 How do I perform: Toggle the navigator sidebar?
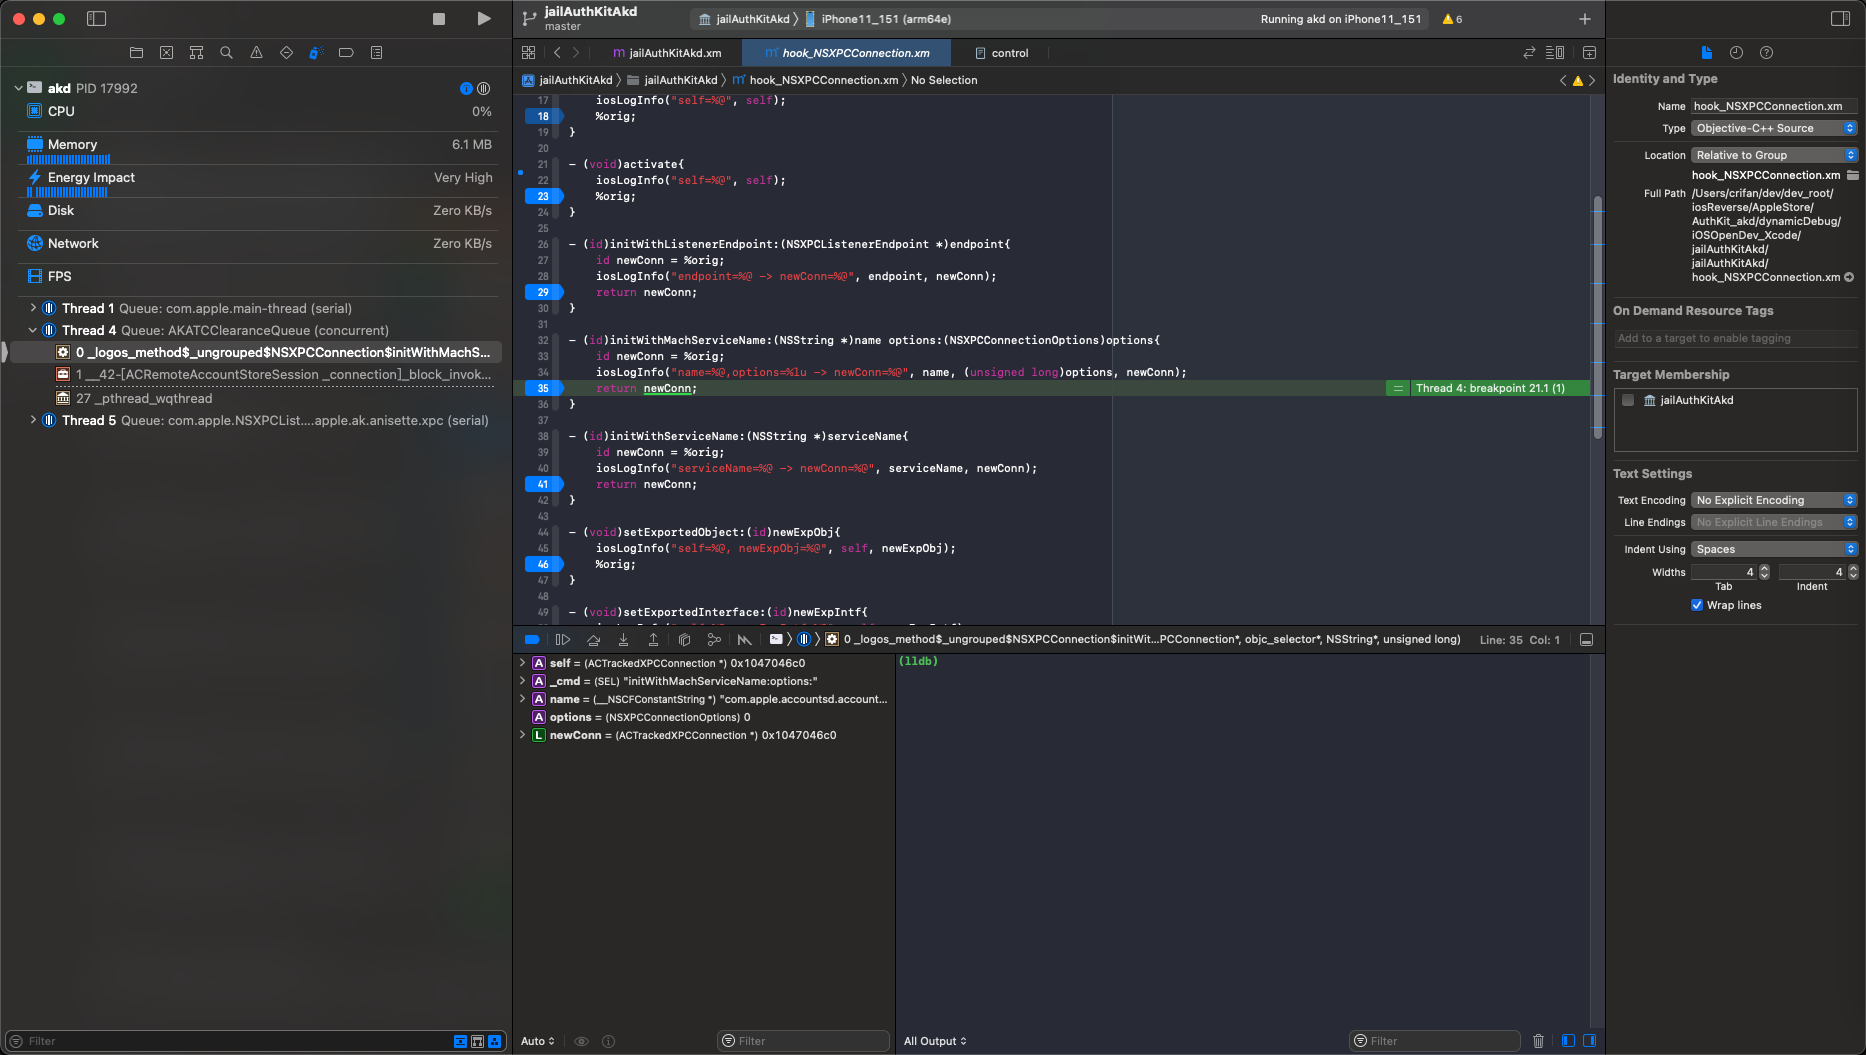tap(96, 19)
